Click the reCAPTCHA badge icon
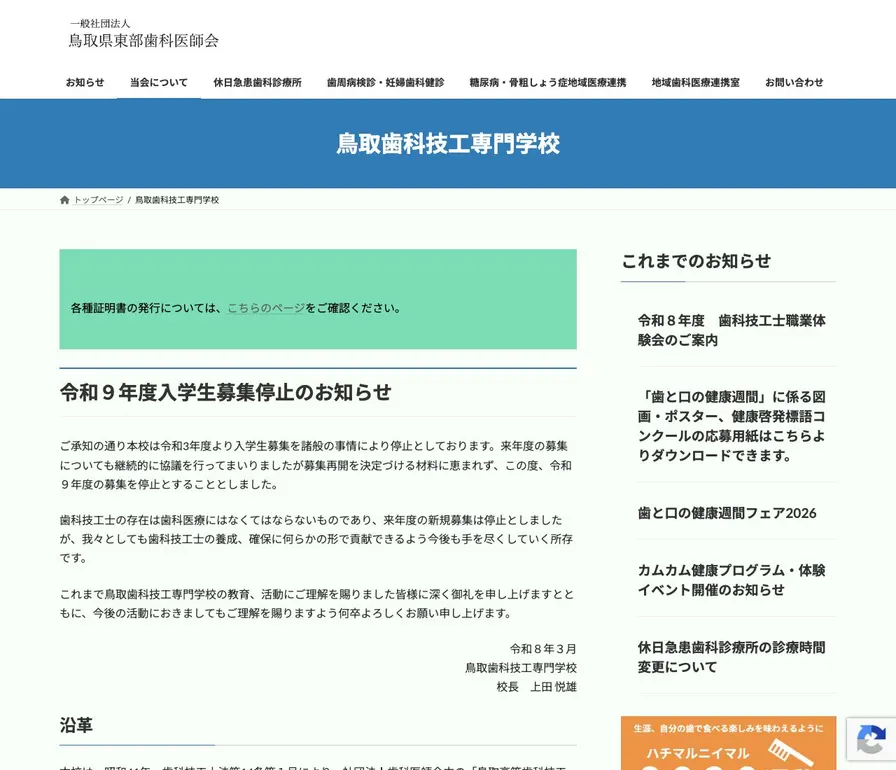The width and height of the screenshot is (896, 770). coord(871,739)
